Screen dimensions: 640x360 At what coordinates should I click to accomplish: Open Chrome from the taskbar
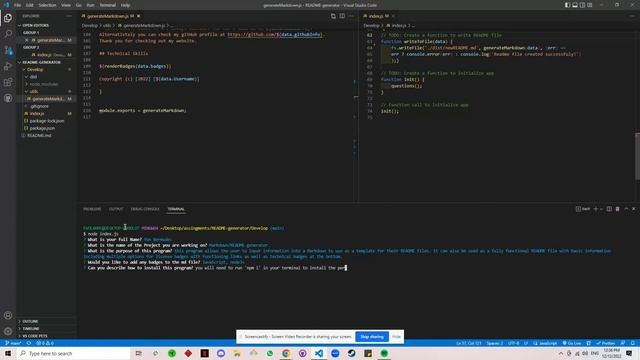click(x=286, y=353)
